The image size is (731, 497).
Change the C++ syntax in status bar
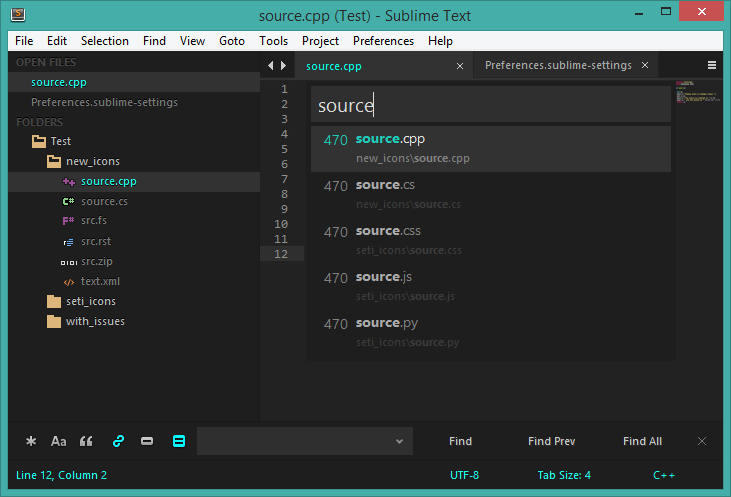tap(664, 475)
